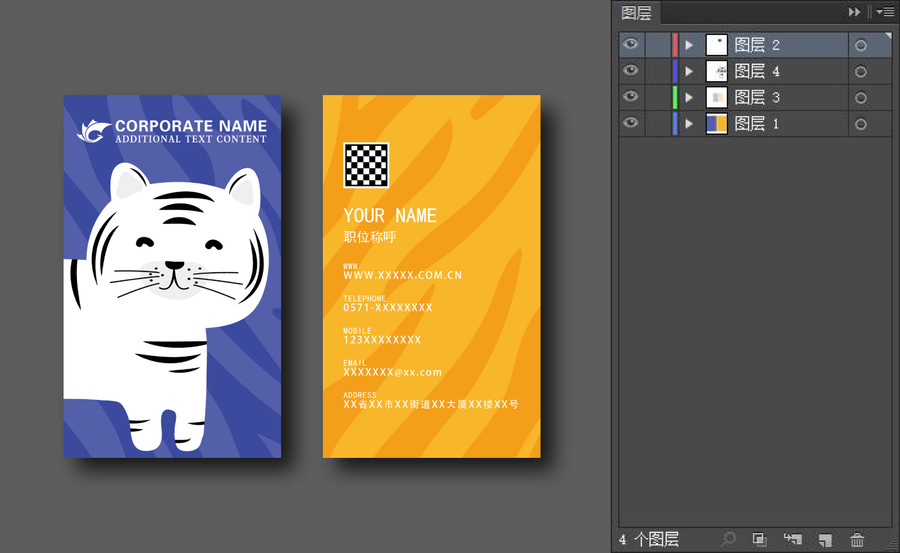This screenshot has width=900, height=553.
Task: Expand 图层 3 with its triangle
Action: coord(689,97)
